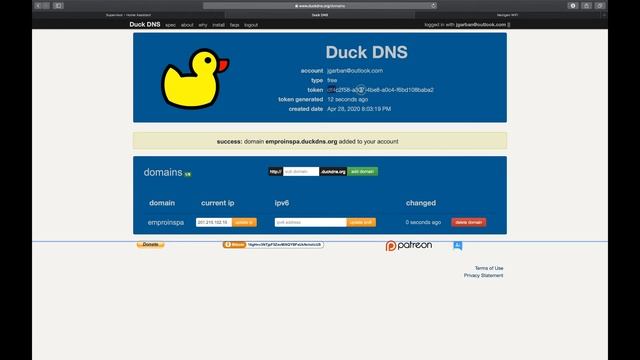
Task: Click the account token value
Action: pos(380,90)
